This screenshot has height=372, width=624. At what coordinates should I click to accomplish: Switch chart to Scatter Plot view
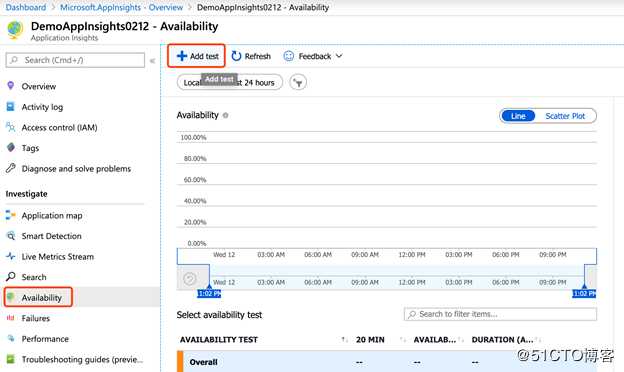(565, 116)
